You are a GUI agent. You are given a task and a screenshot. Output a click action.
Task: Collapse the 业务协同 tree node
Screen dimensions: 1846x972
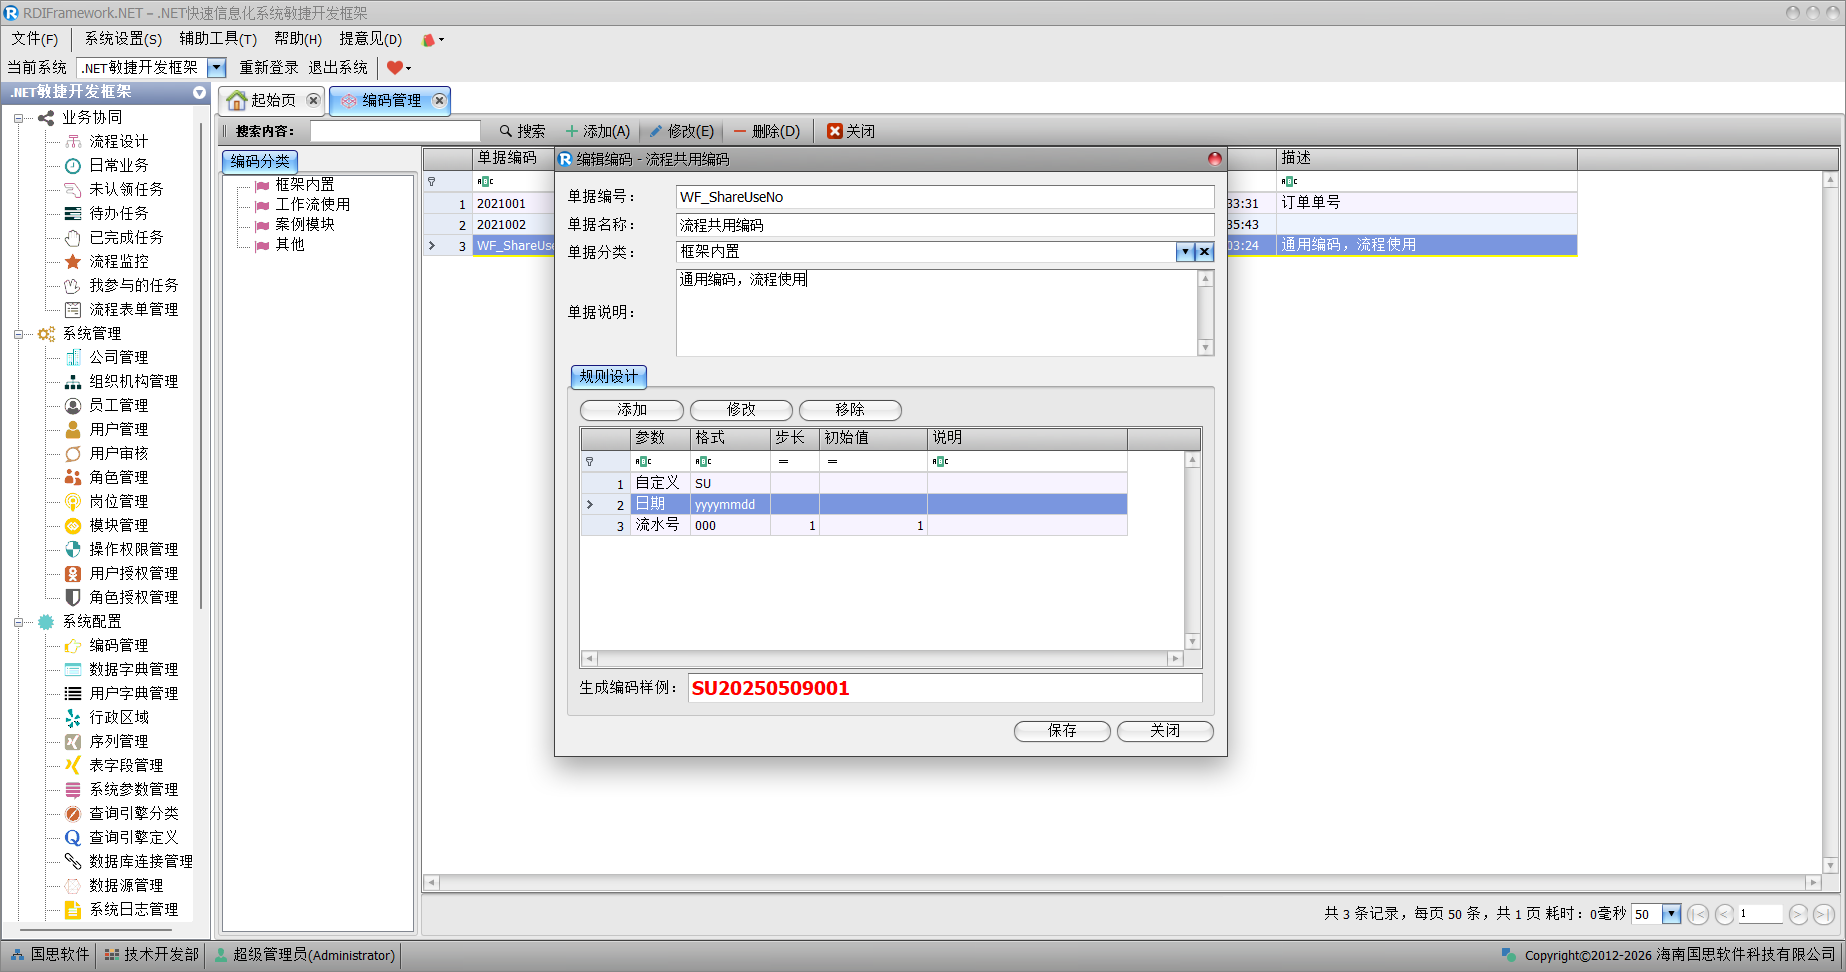tap(19, 118)
